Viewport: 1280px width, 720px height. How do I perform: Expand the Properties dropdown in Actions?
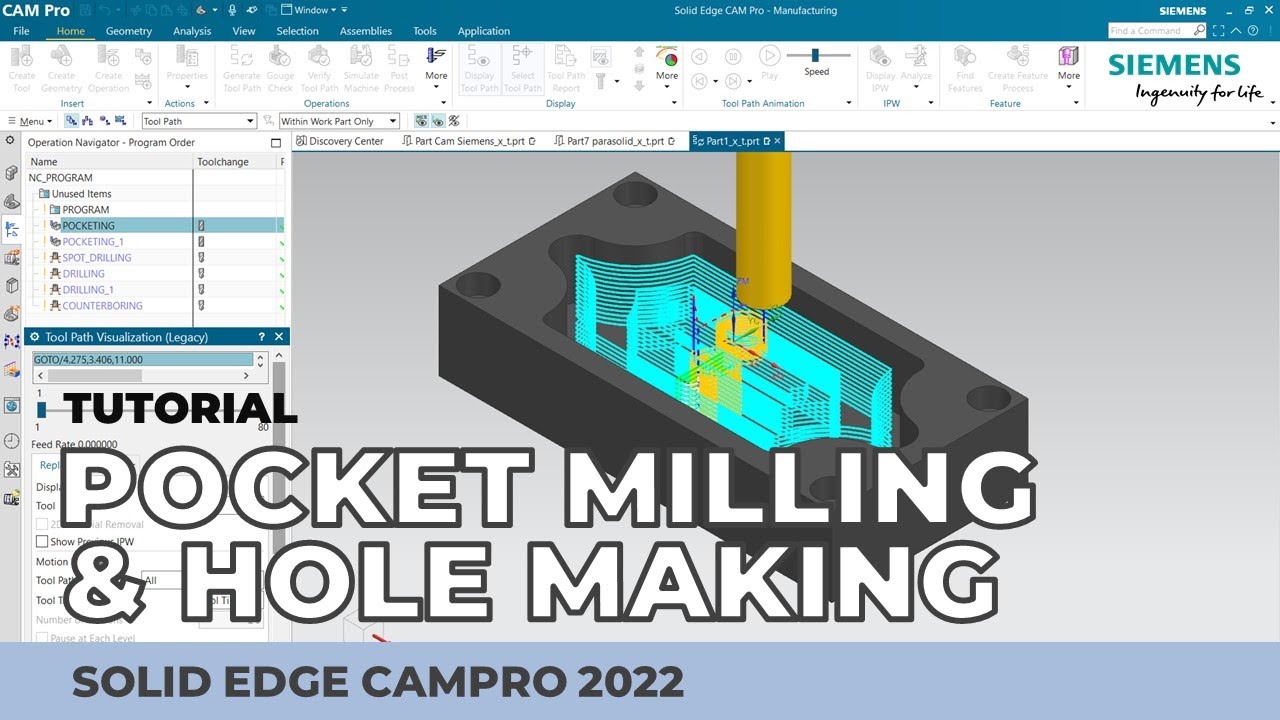[x=187, y=86]
